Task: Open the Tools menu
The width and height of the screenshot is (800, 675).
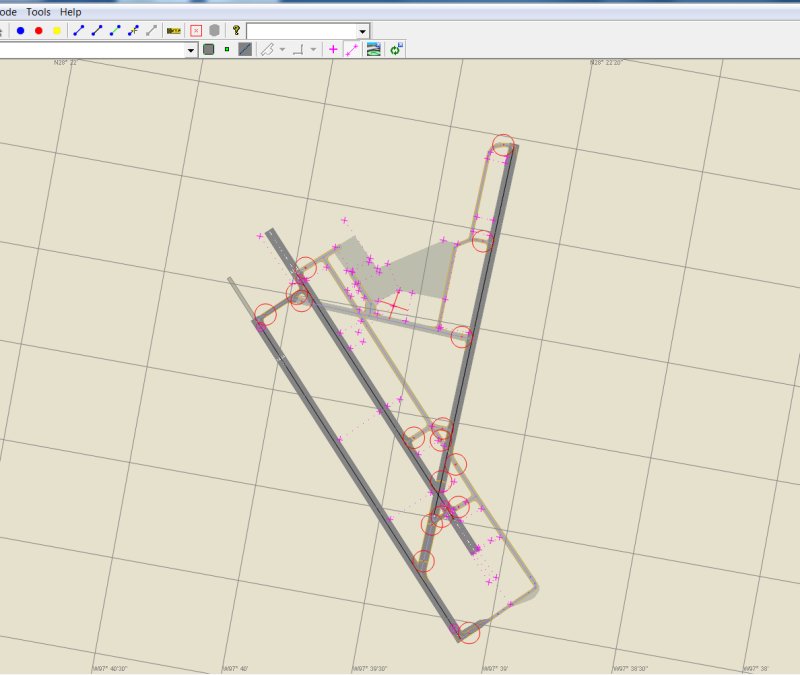Action: coord(38,12)
